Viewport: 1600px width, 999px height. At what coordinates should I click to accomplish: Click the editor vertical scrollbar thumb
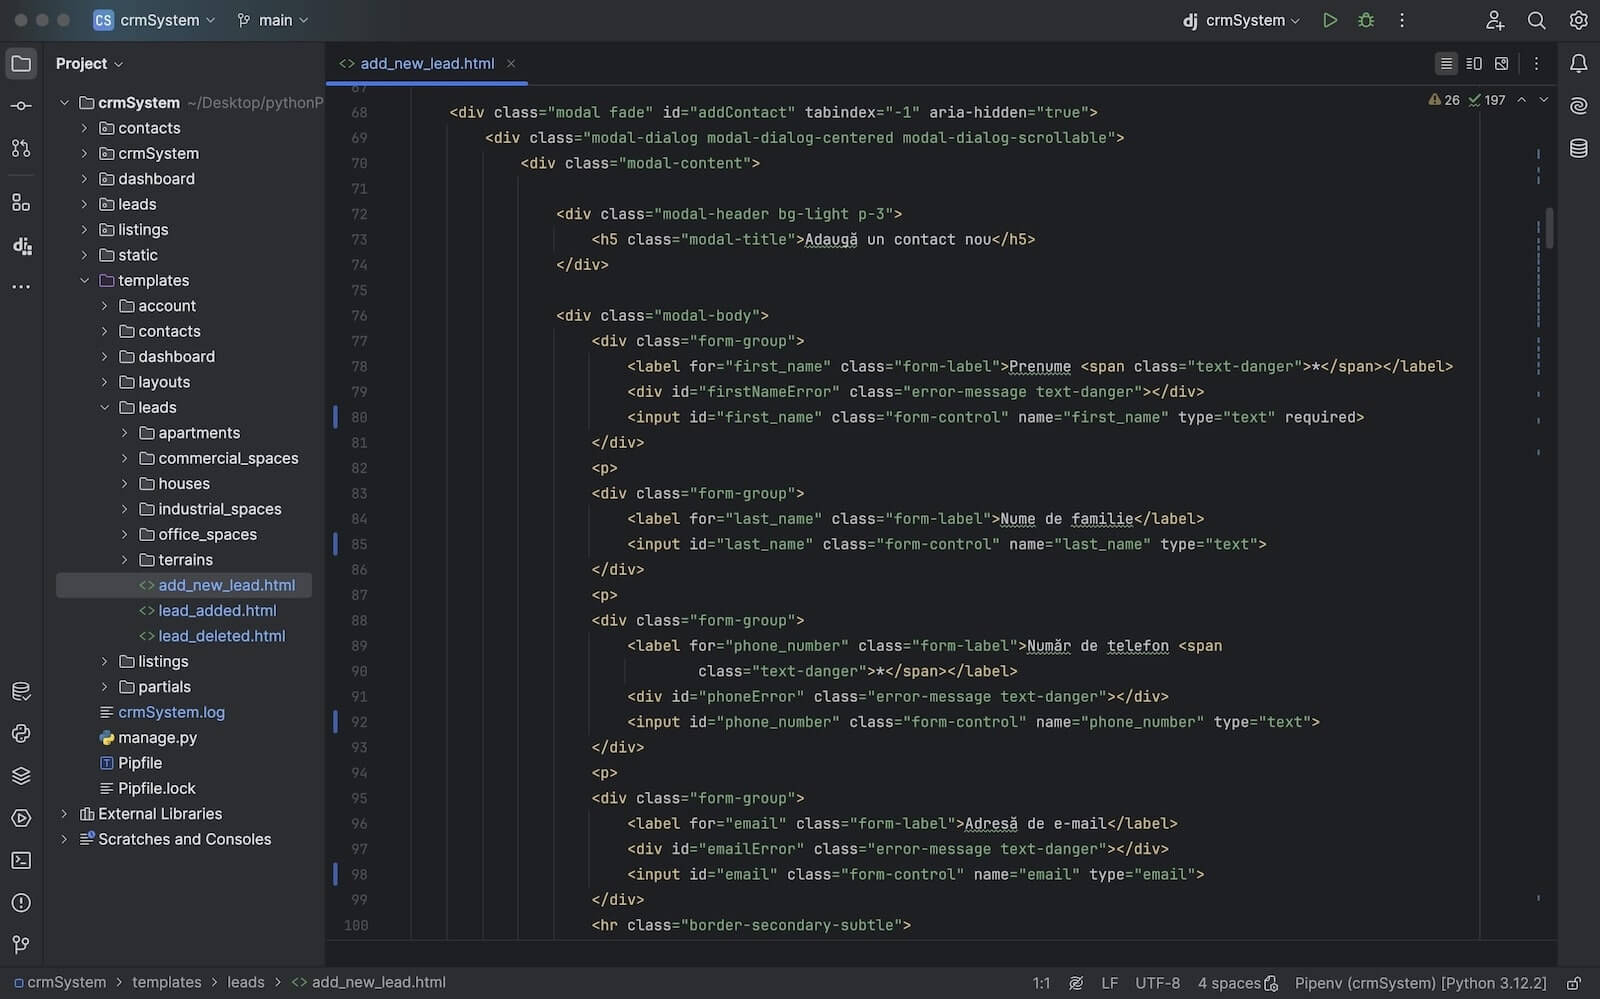1549,228
